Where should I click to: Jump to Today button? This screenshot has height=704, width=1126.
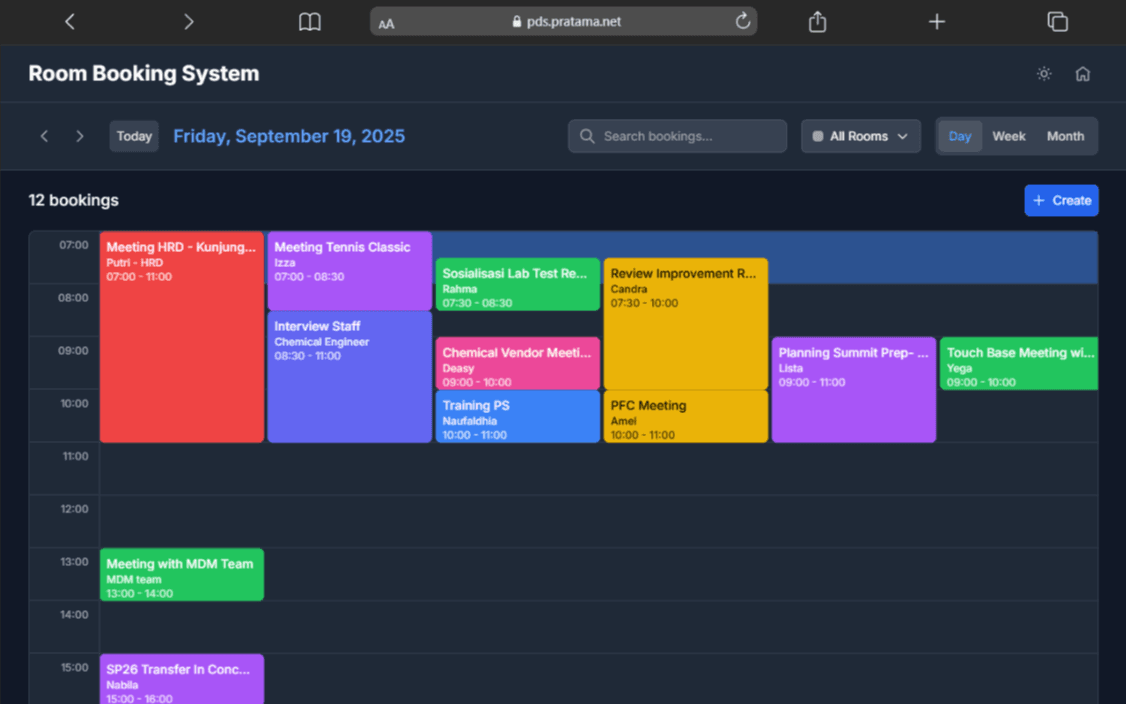point(134,136)
